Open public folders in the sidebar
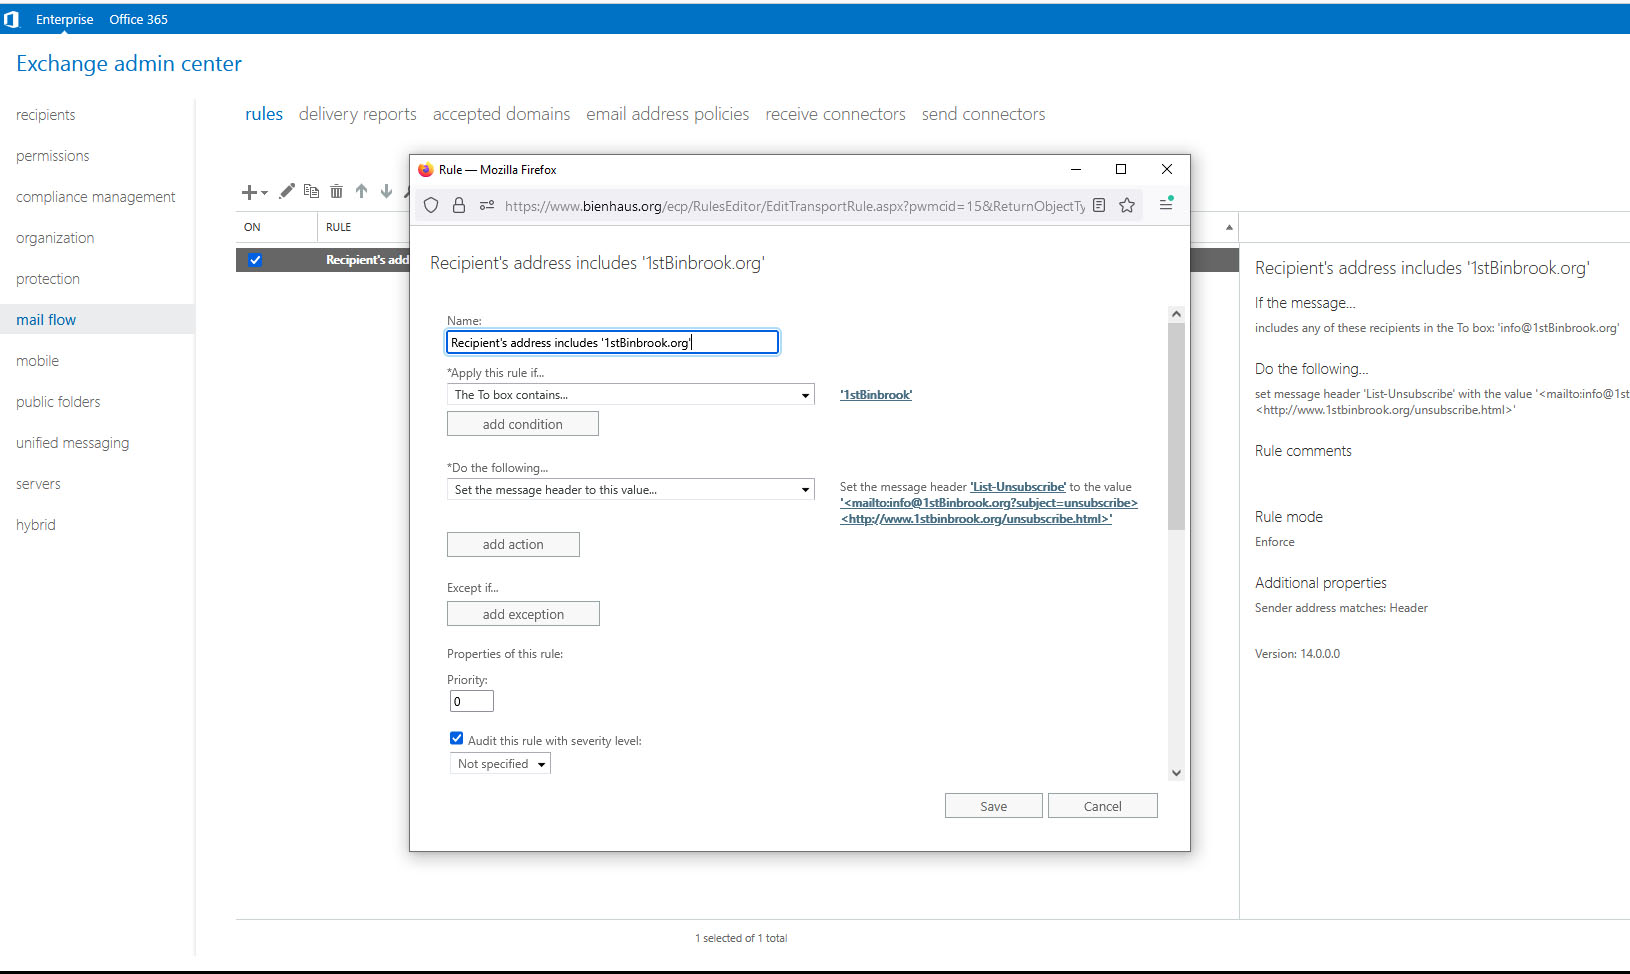The height and width of the screenshot is (974, 1630). click(x=58, y=402)
